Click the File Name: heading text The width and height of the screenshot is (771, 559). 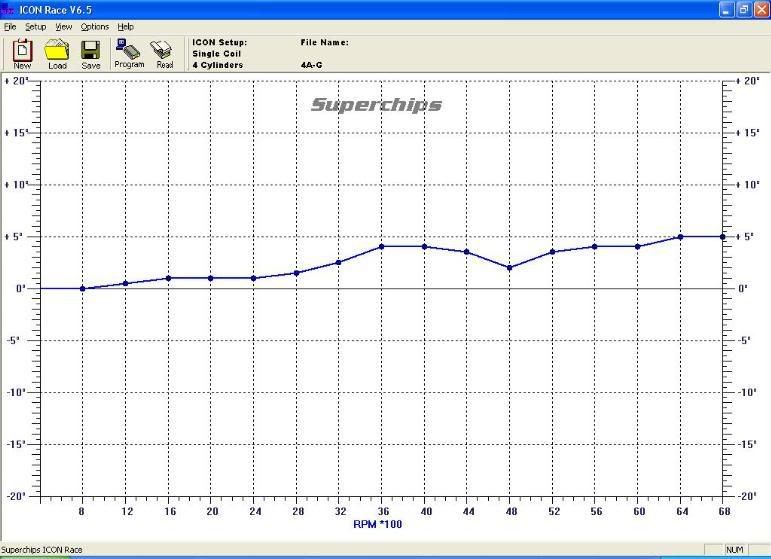coord(325,42)
